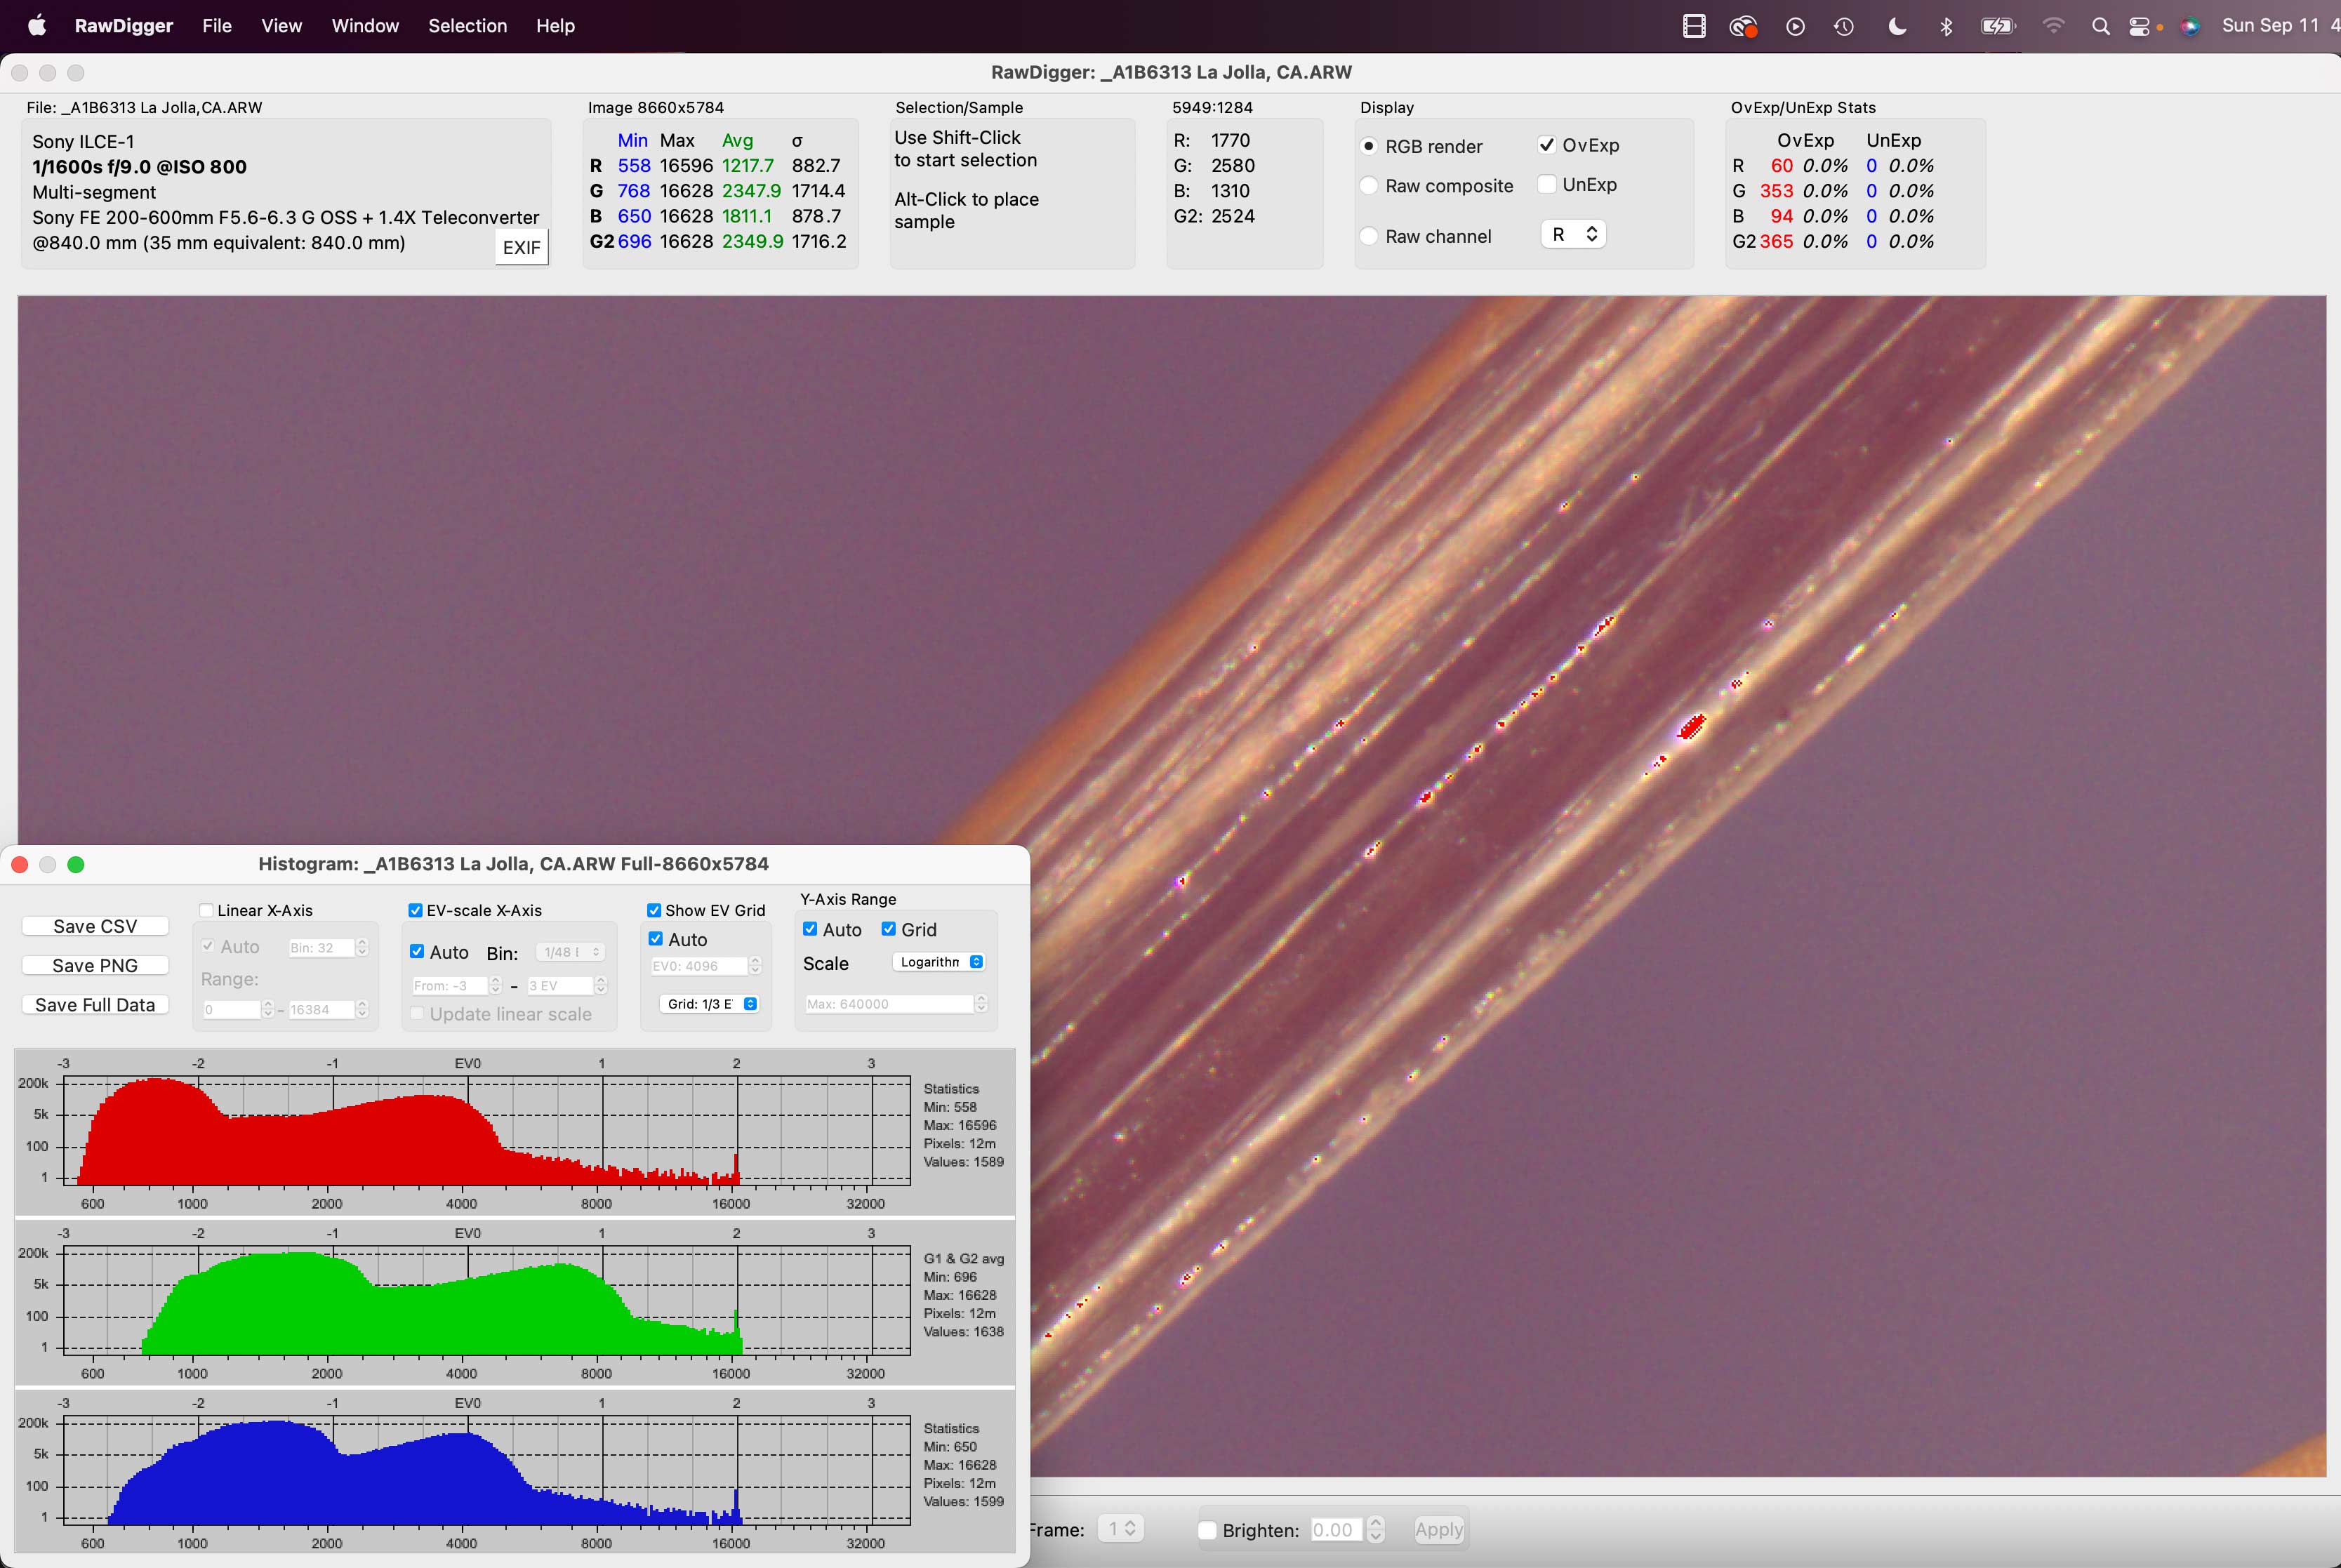Viewport: 2341px width, 1568px height.
Task: Open Grid 1/3 EV dropdown
Action: tap(709, 1004)
